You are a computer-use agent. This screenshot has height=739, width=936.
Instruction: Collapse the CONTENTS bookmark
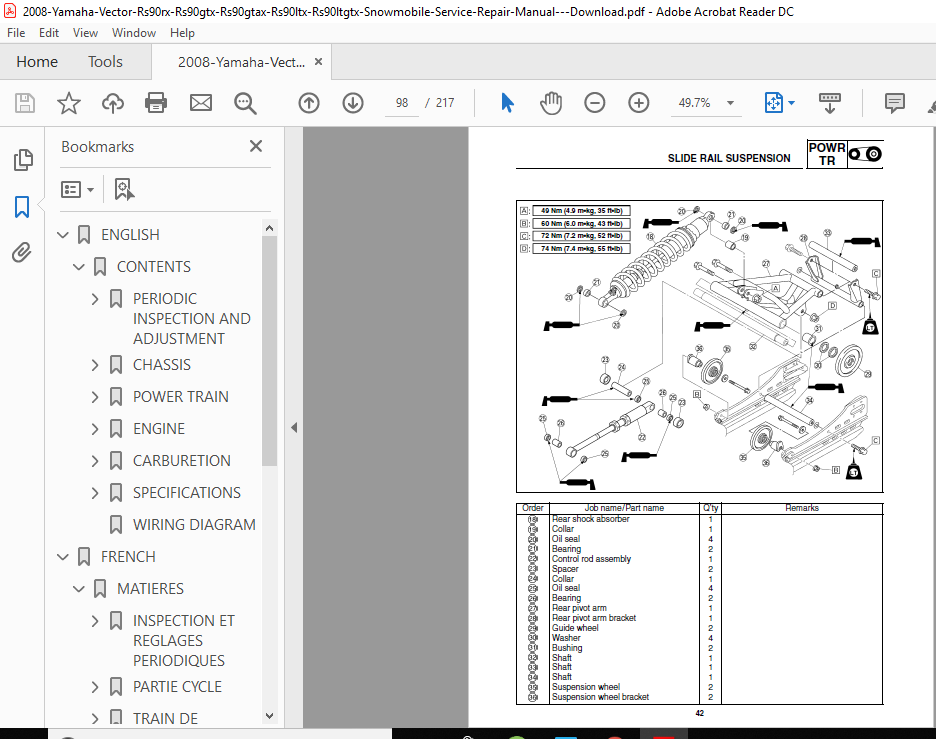click(x=79, y=267)
